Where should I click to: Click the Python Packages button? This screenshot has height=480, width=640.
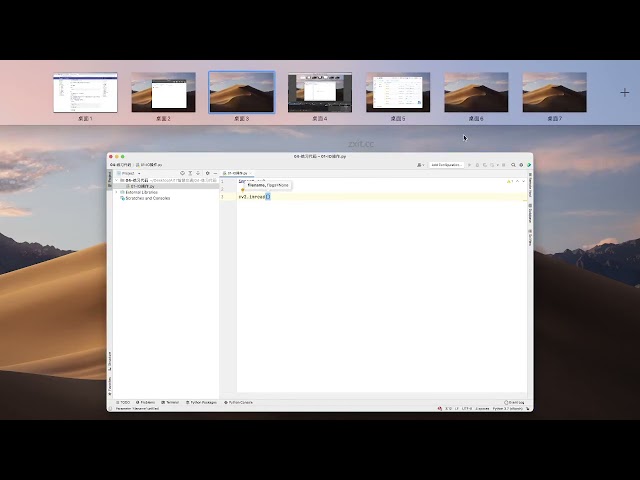[x=201, y=402]
